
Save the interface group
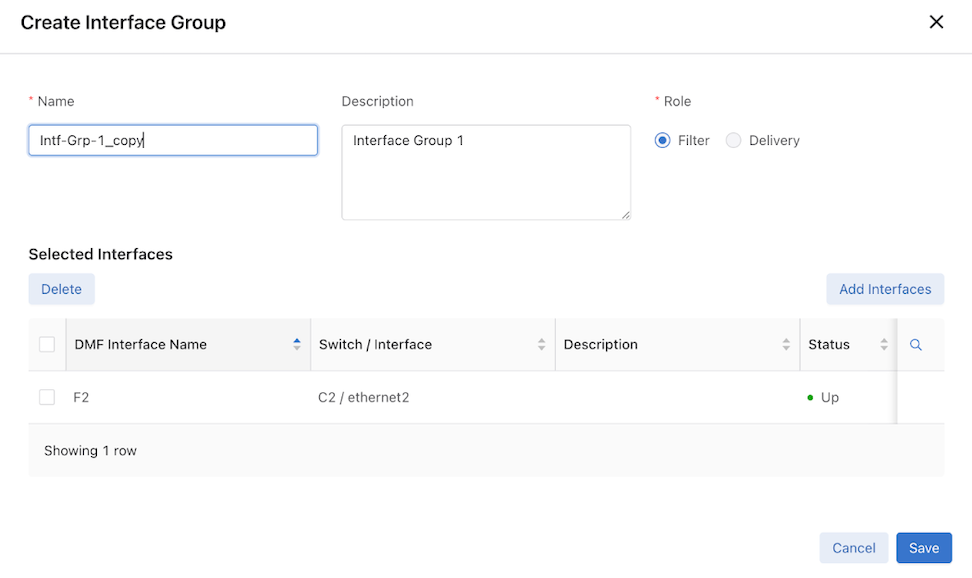(923, 548)
